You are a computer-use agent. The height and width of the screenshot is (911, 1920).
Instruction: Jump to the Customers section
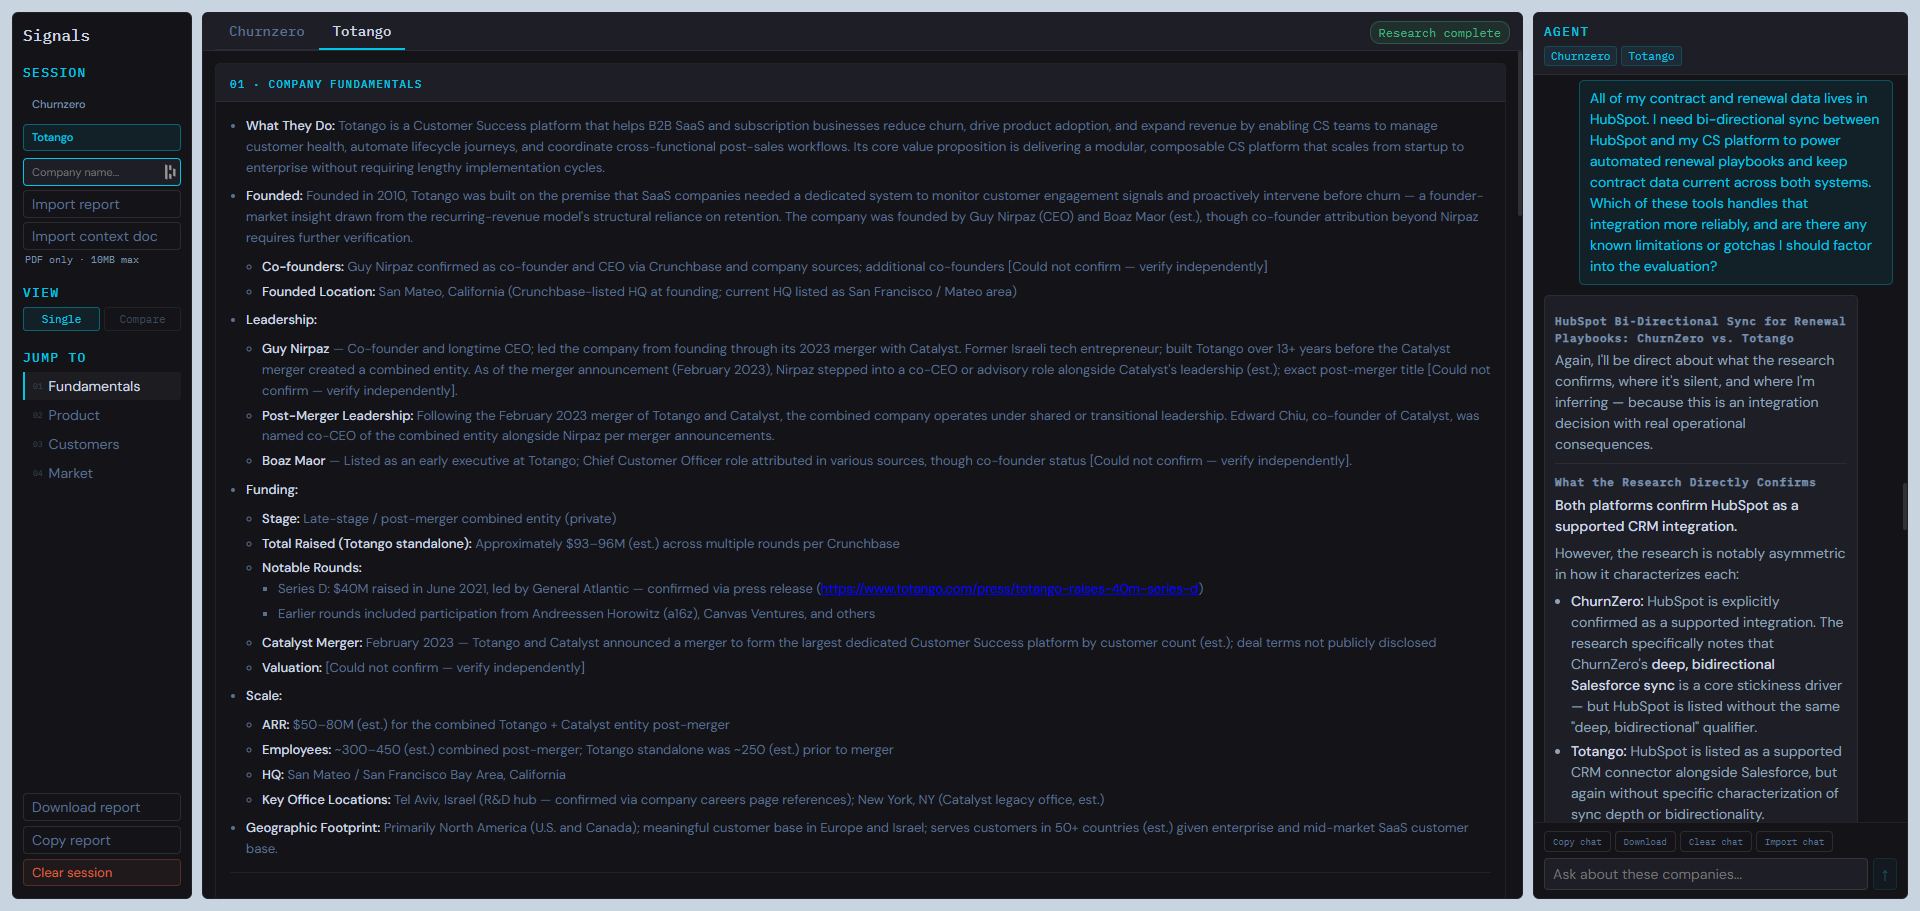(x=101, y=444)
